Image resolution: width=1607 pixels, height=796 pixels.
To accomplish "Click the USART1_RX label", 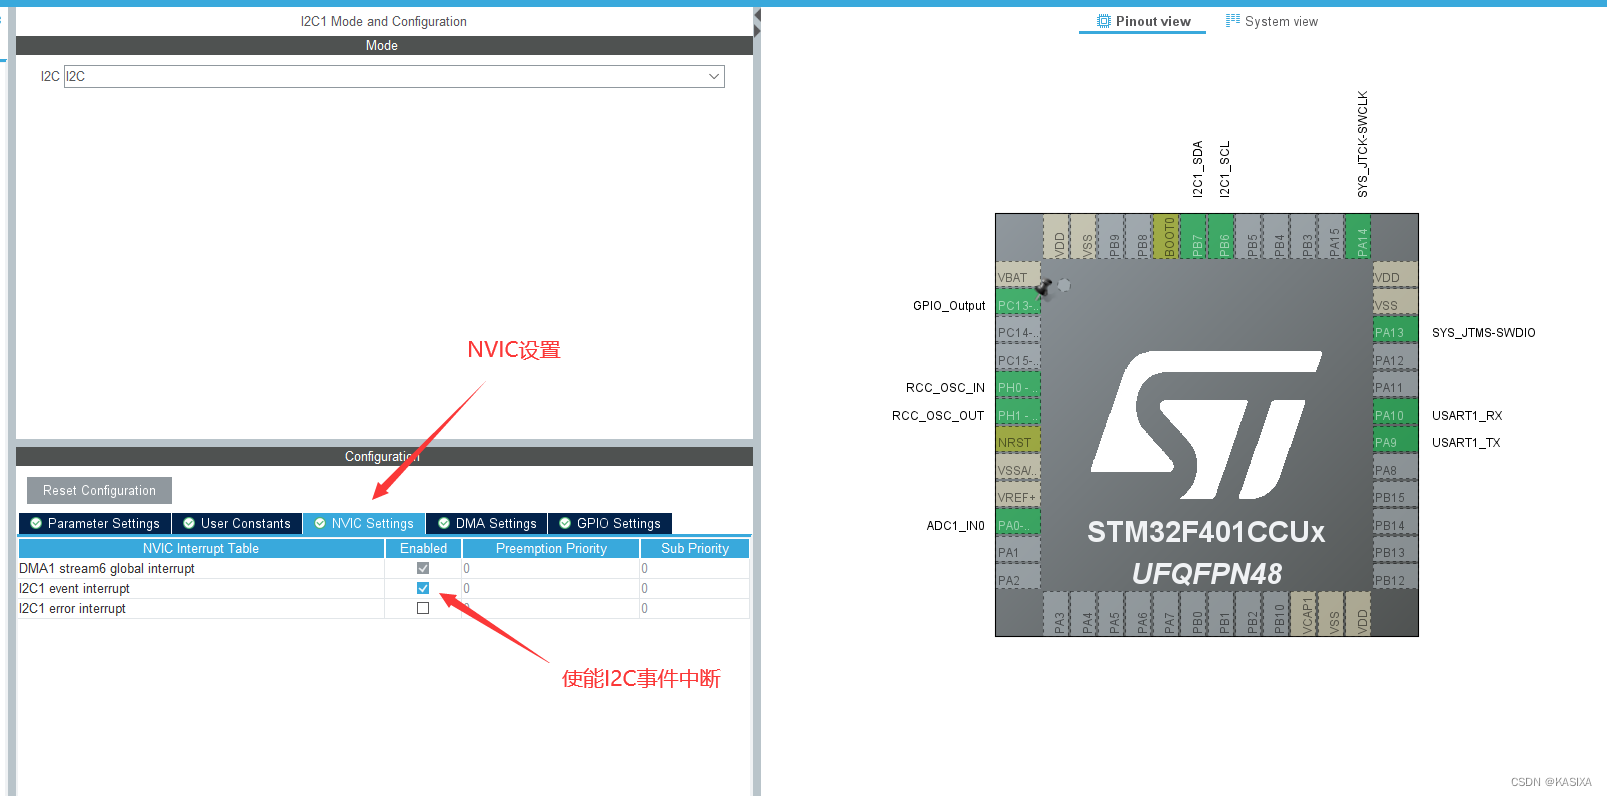I will (x=1467, y=415).
